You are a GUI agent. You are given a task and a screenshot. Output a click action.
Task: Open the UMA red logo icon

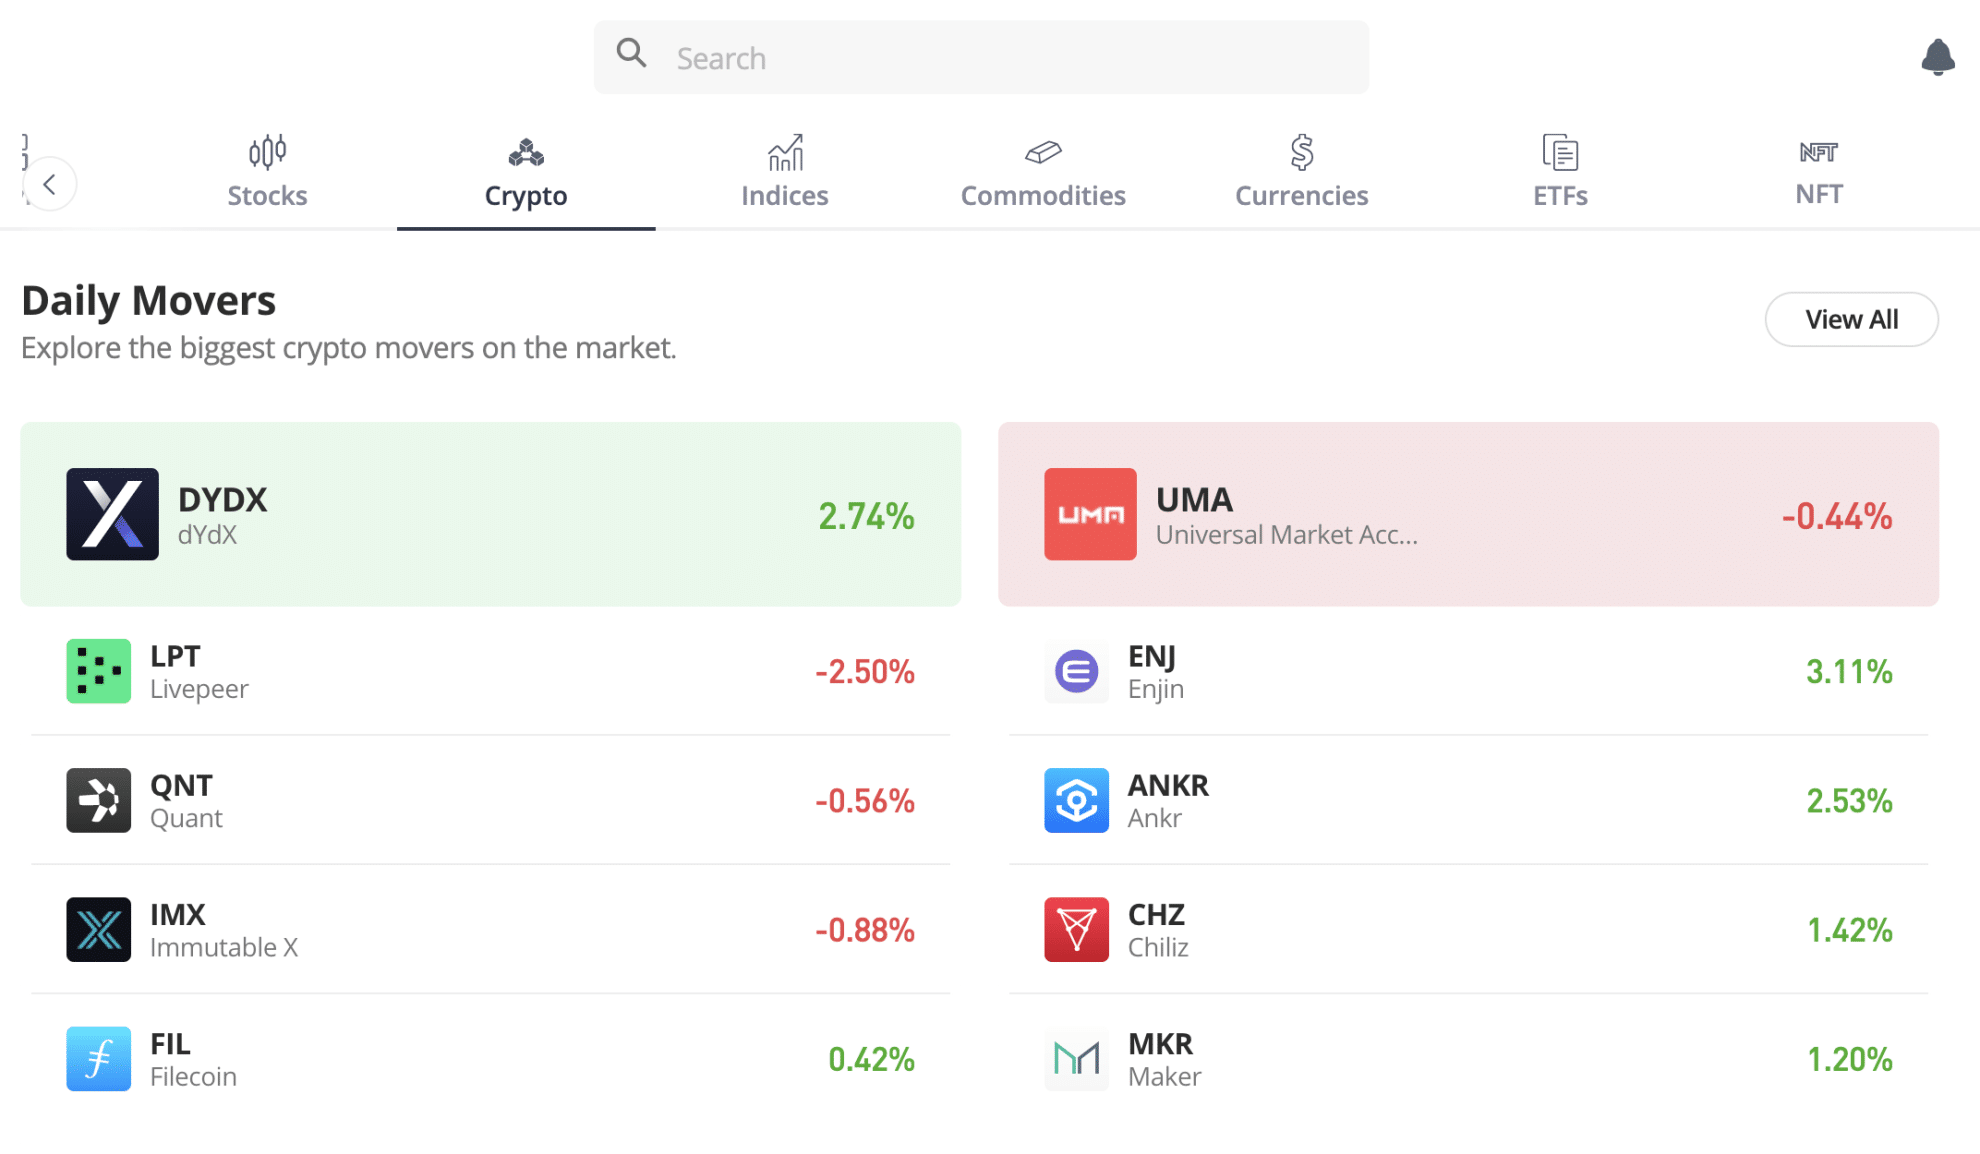point(1090,514)
